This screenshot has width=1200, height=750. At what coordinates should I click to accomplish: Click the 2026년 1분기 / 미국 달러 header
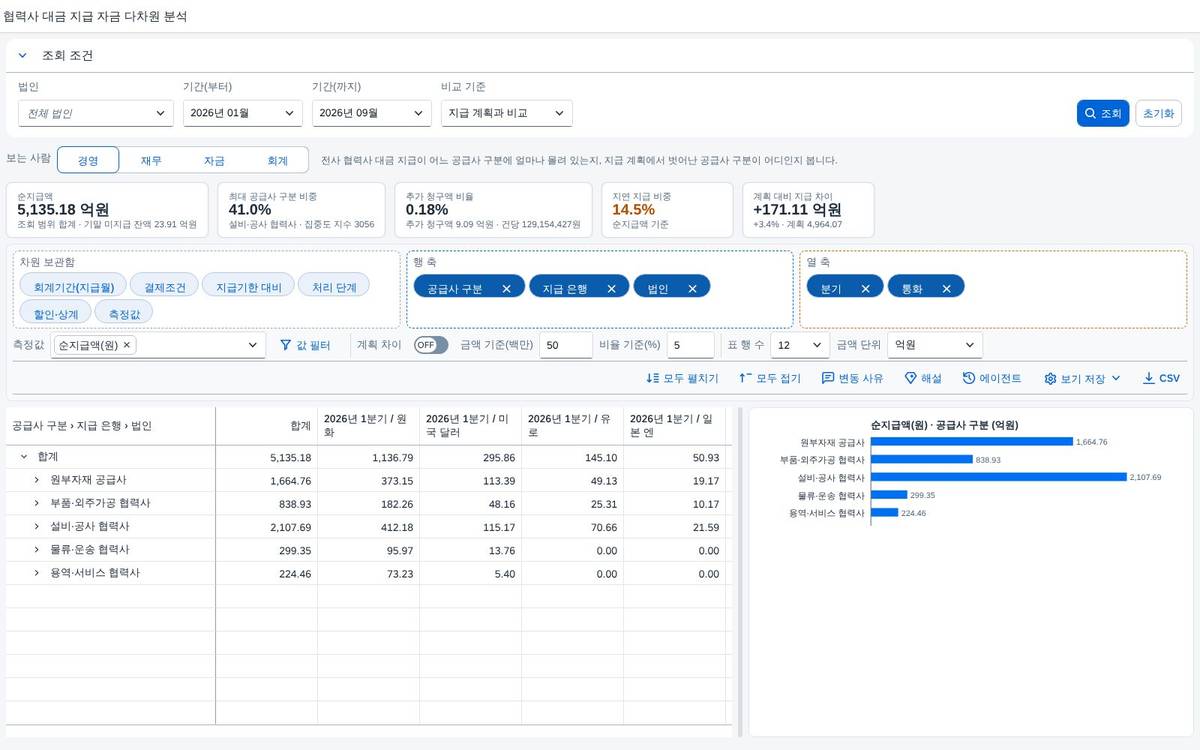470,426
